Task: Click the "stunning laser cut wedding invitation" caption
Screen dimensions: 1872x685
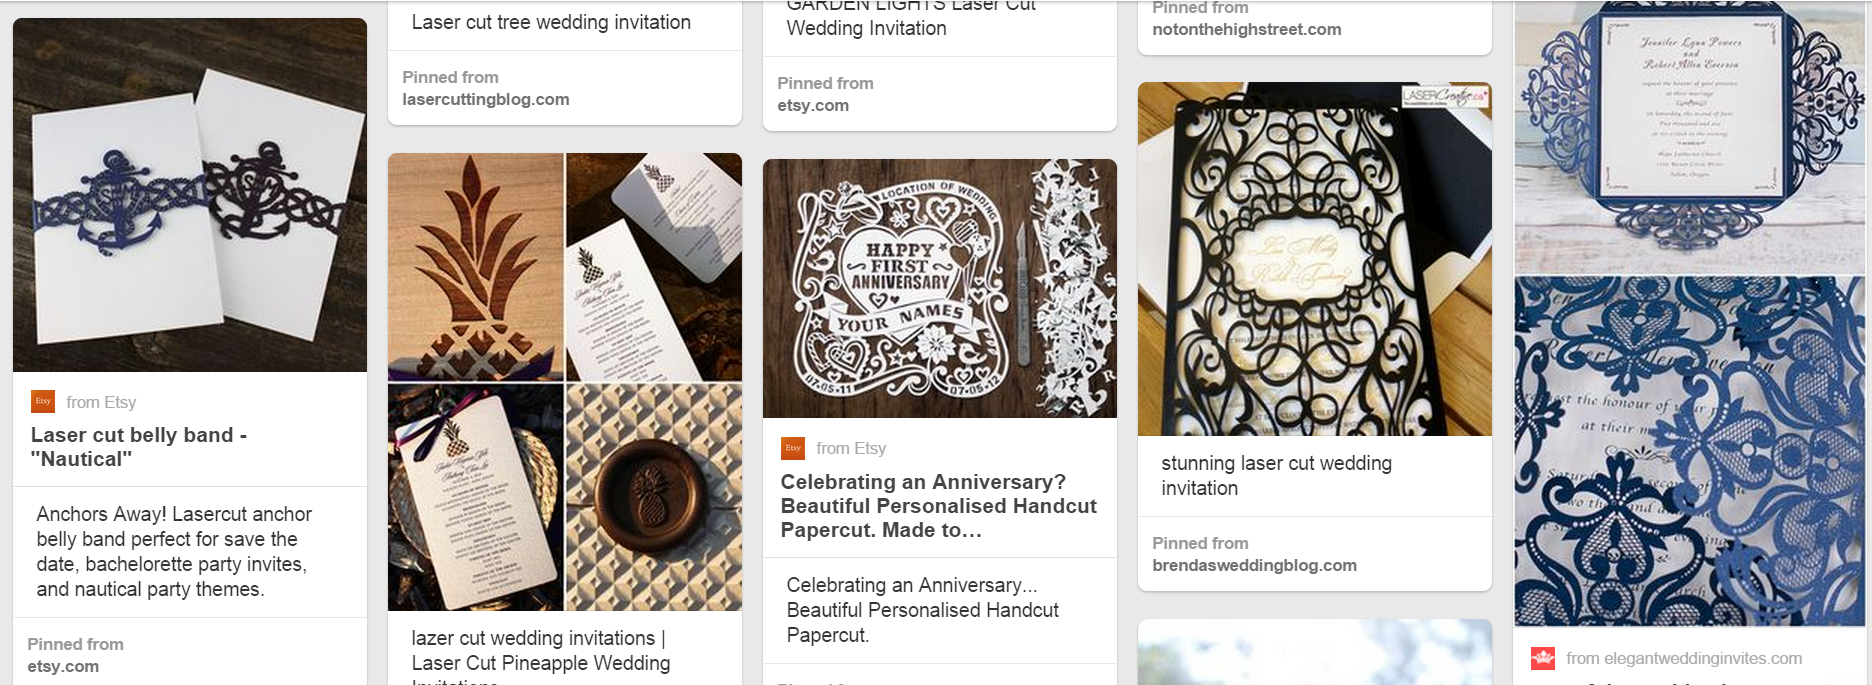Action: tap(1276, 475)
